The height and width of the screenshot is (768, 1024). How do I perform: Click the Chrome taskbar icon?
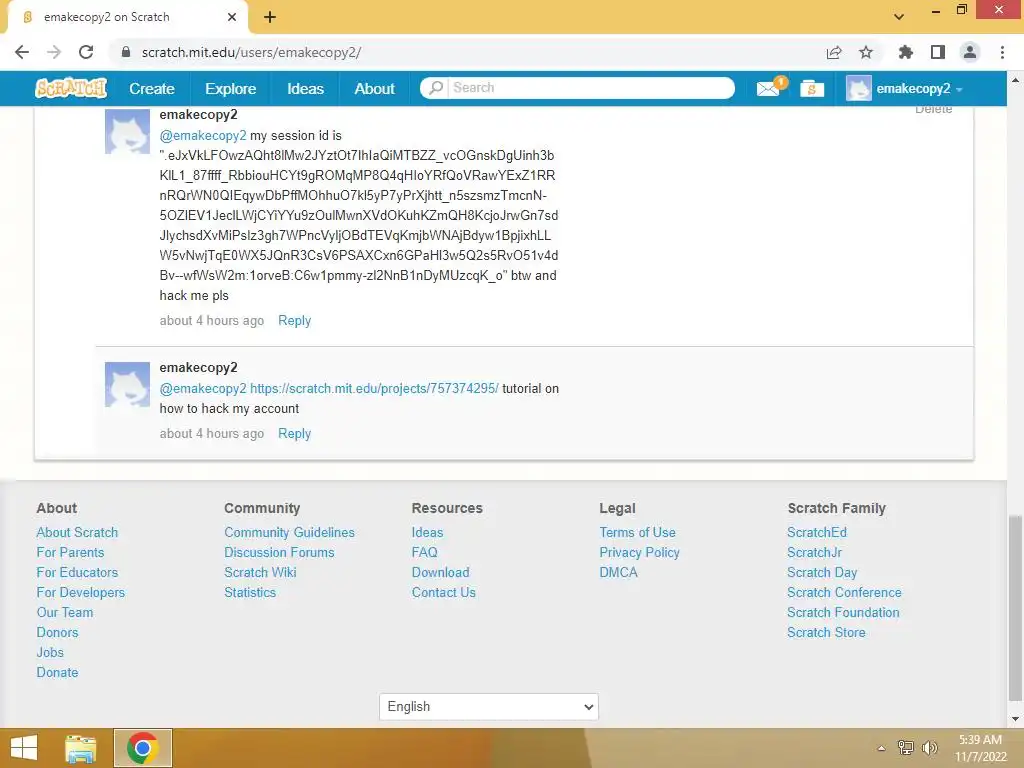(x=143, y=748)
